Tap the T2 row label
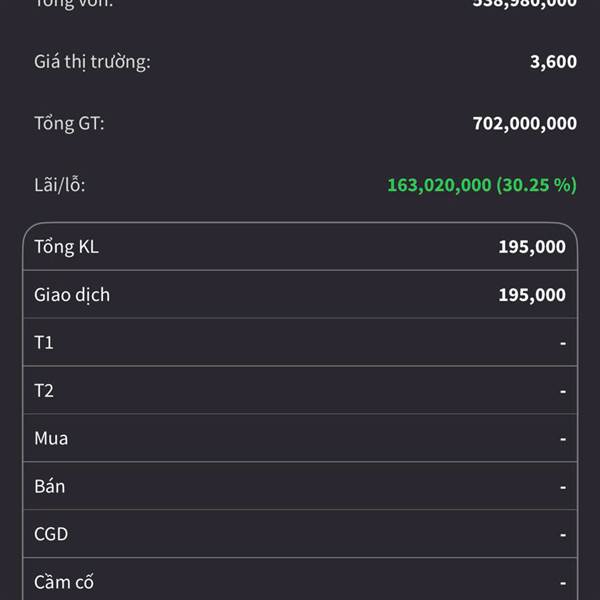 point(44,391)
